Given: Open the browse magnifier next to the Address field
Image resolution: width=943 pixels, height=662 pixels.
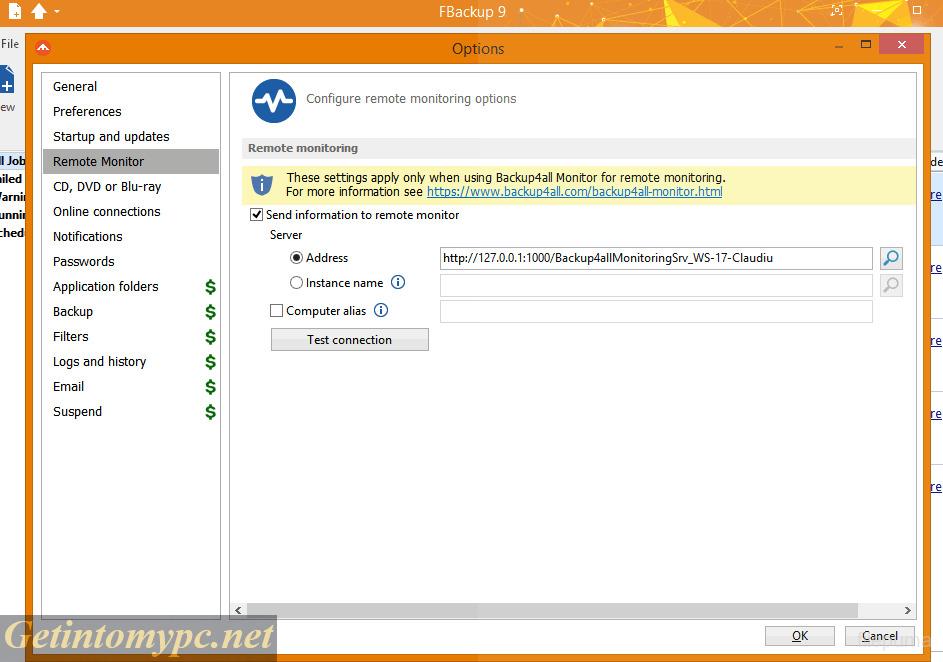Looking at the screenshot, I should (890, 258).
